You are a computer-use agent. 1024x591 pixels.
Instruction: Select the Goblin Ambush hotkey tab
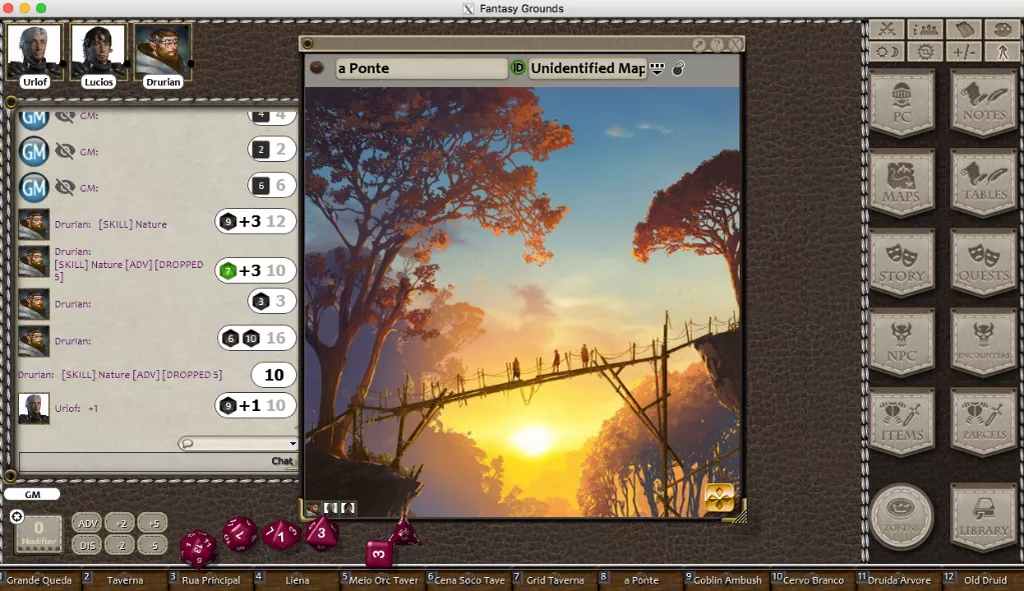tap(726, 580)
